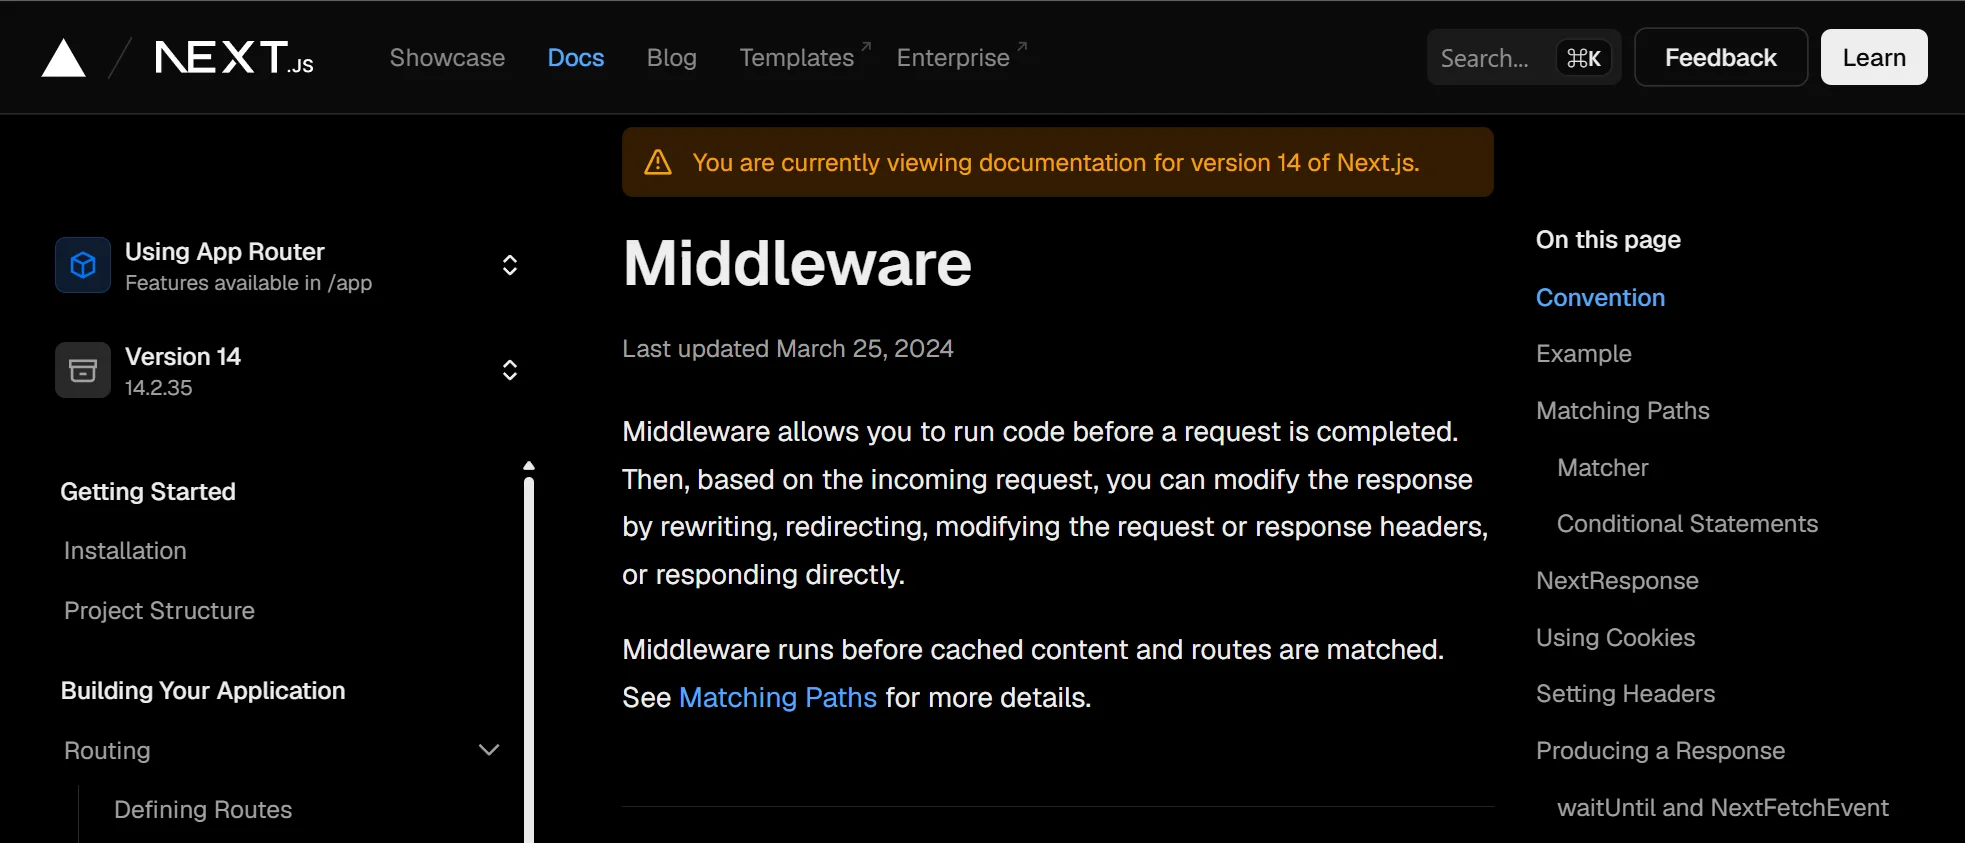Click the Vercel triangle logo
Image resolution: width=1965 pixels, height=843 pixels.
[x=63, y=58]
